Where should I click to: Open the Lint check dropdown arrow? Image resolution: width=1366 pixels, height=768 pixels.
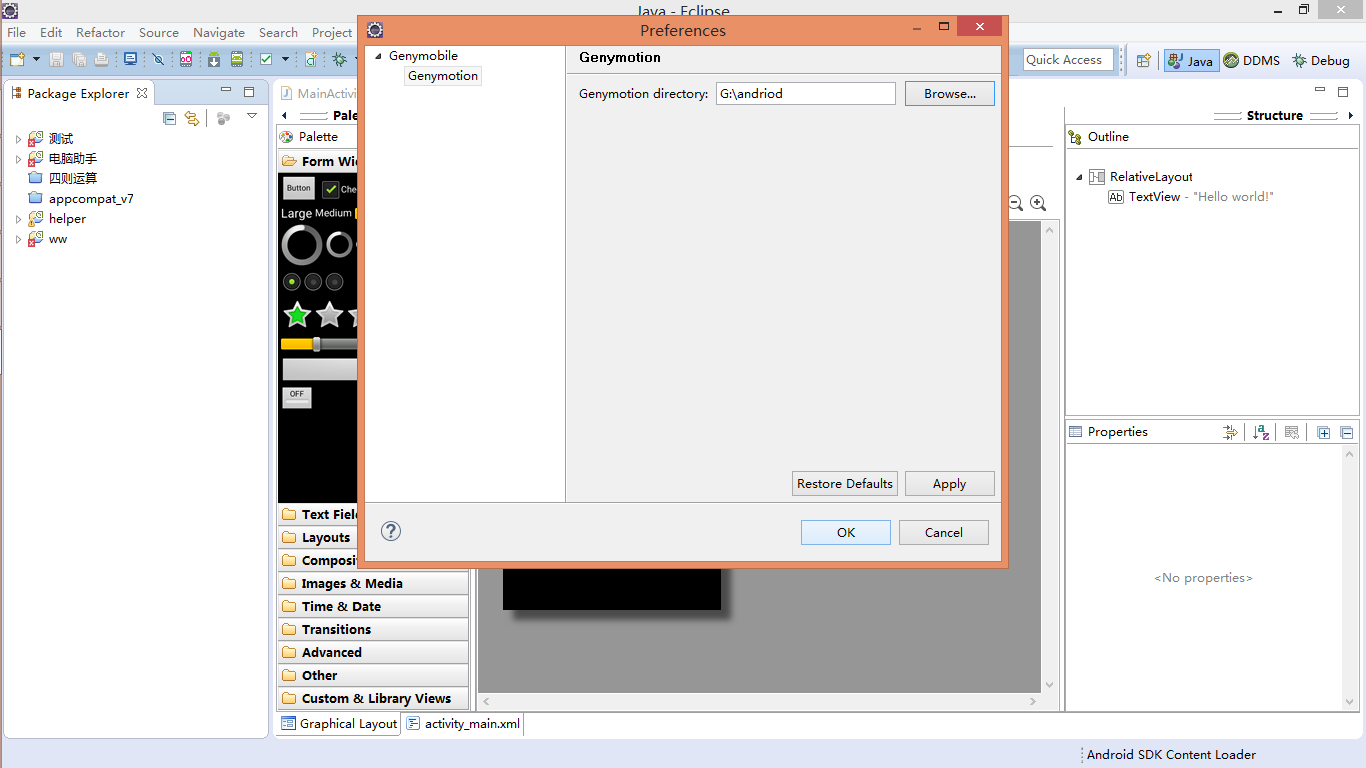tap(285, 60)
